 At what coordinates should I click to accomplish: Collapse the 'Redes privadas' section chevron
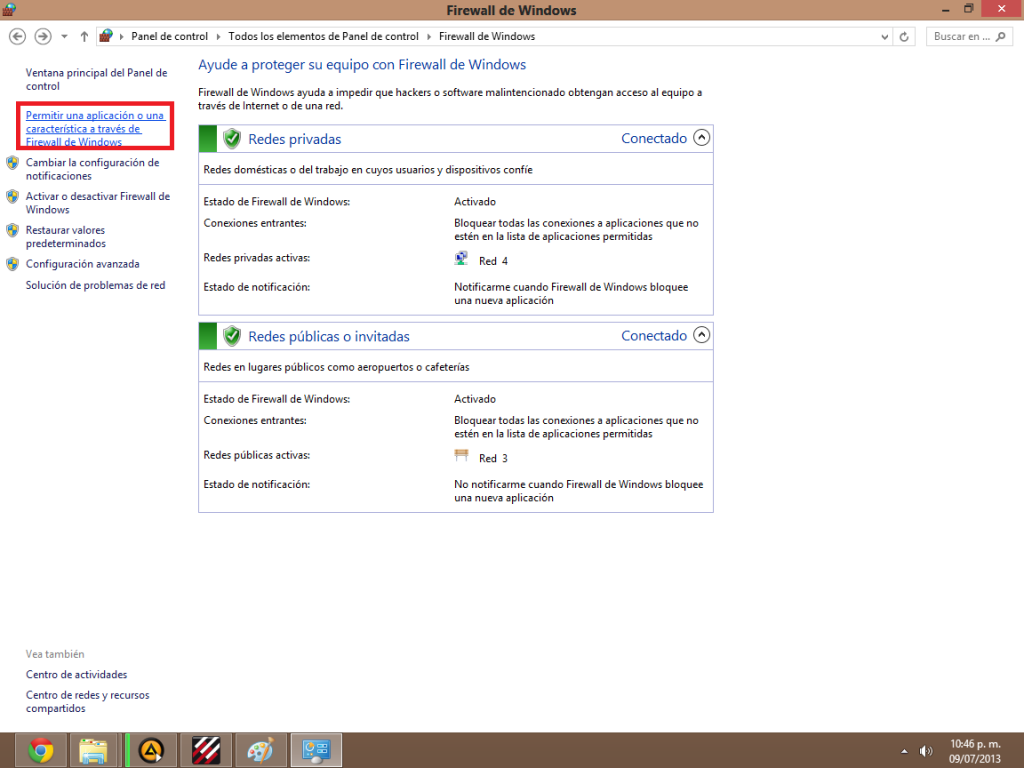click(x=701, y=138)
